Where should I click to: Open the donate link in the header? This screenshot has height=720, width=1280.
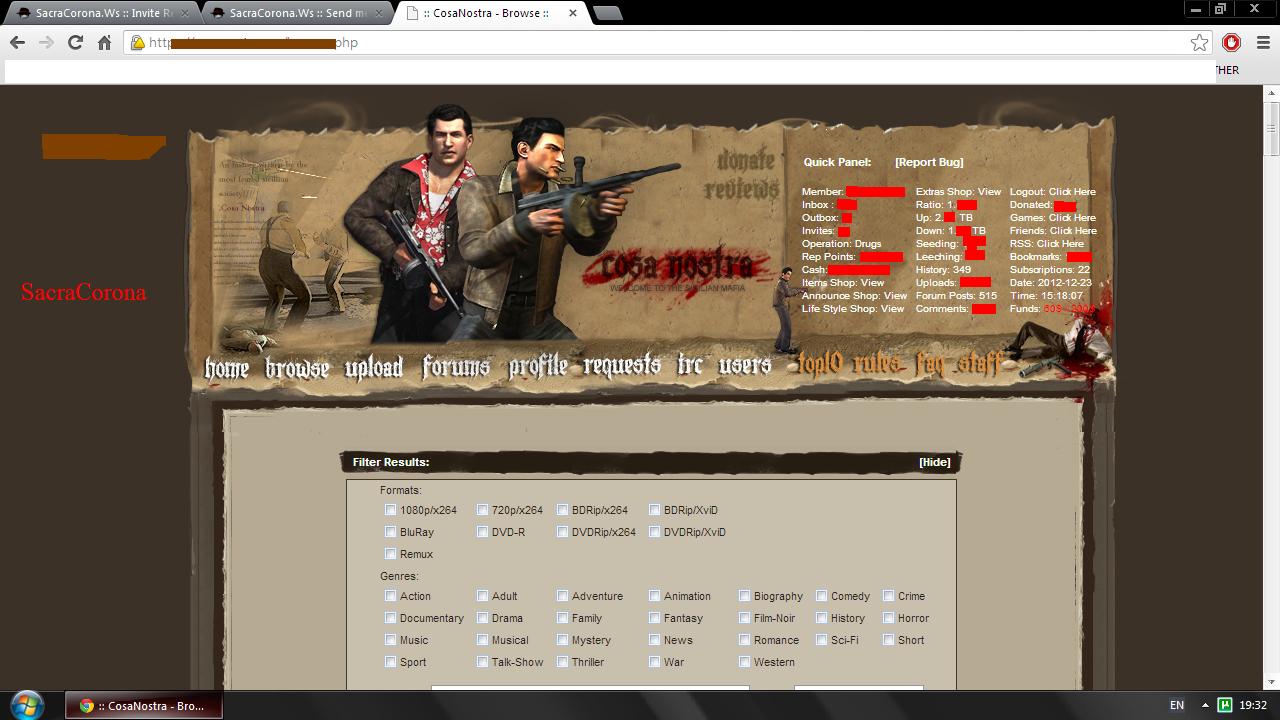tap(746, 160)
